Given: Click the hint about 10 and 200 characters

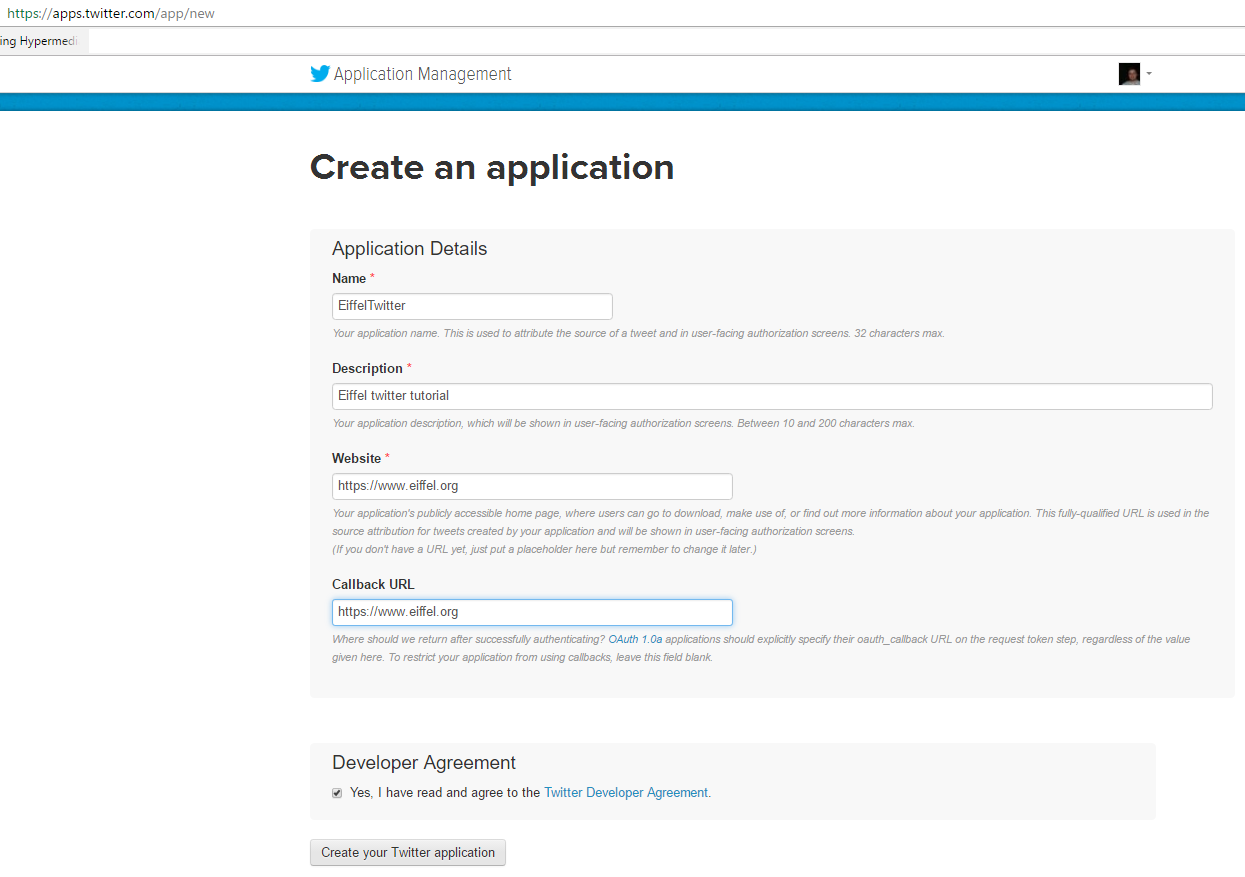Looking at the screenshot, I should pyautogui.click(x=623, y=423).
